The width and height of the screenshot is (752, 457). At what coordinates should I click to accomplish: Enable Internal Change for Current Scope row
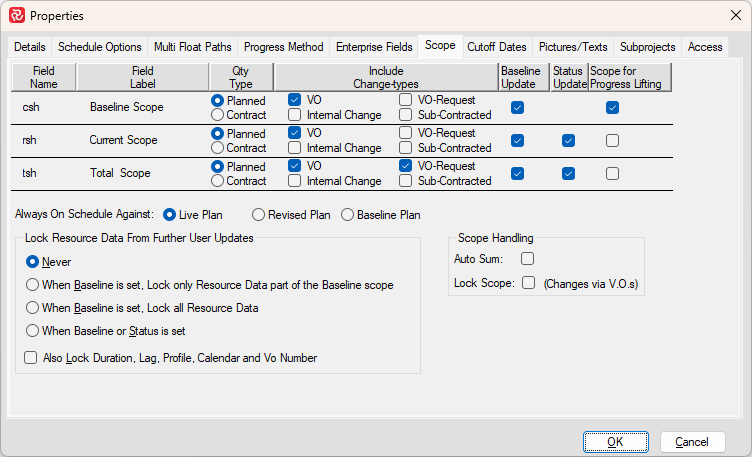click(295, 148)
